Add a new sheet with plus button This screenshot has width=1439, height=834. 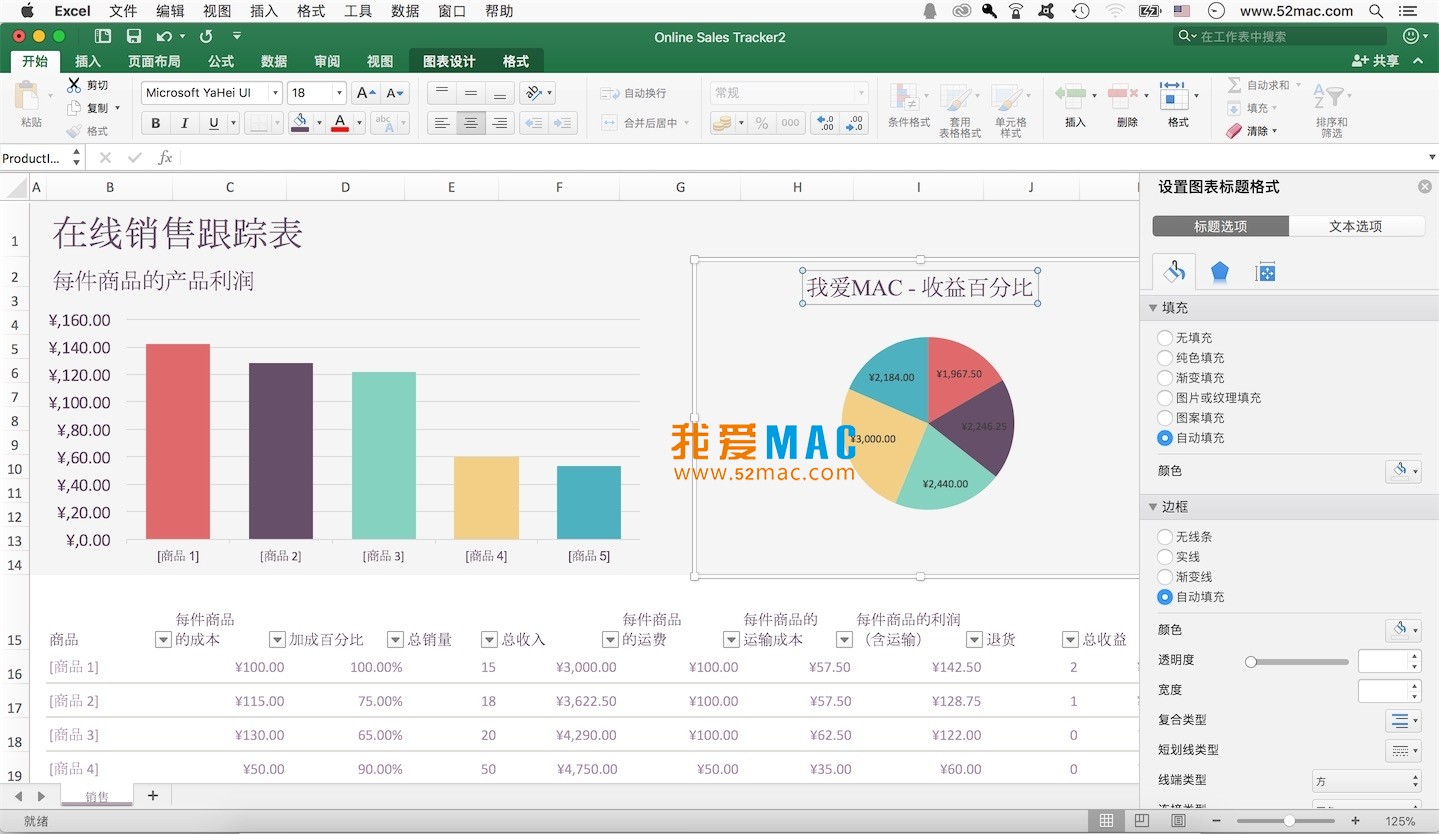[153, 796]
